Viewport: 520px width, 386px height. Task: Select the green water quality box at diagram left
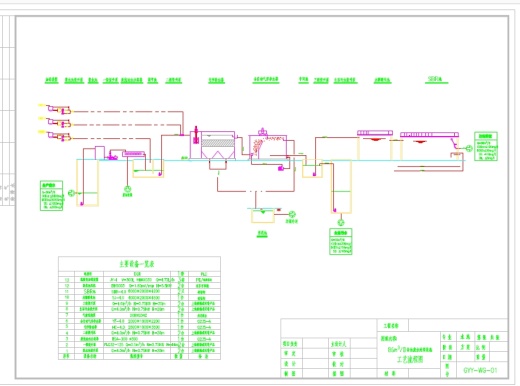pyautogui.click(x=52, y=196)
